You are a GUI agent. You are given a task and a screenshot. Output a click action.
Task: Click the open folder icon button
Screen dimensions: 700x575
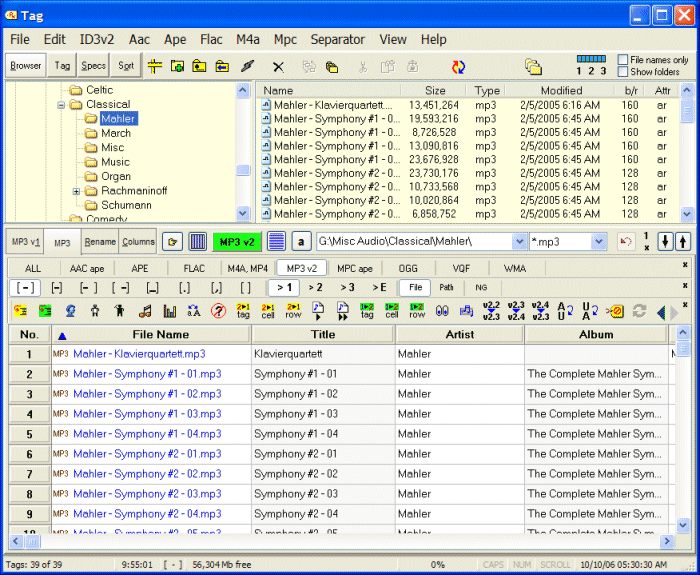coord(172,242)
